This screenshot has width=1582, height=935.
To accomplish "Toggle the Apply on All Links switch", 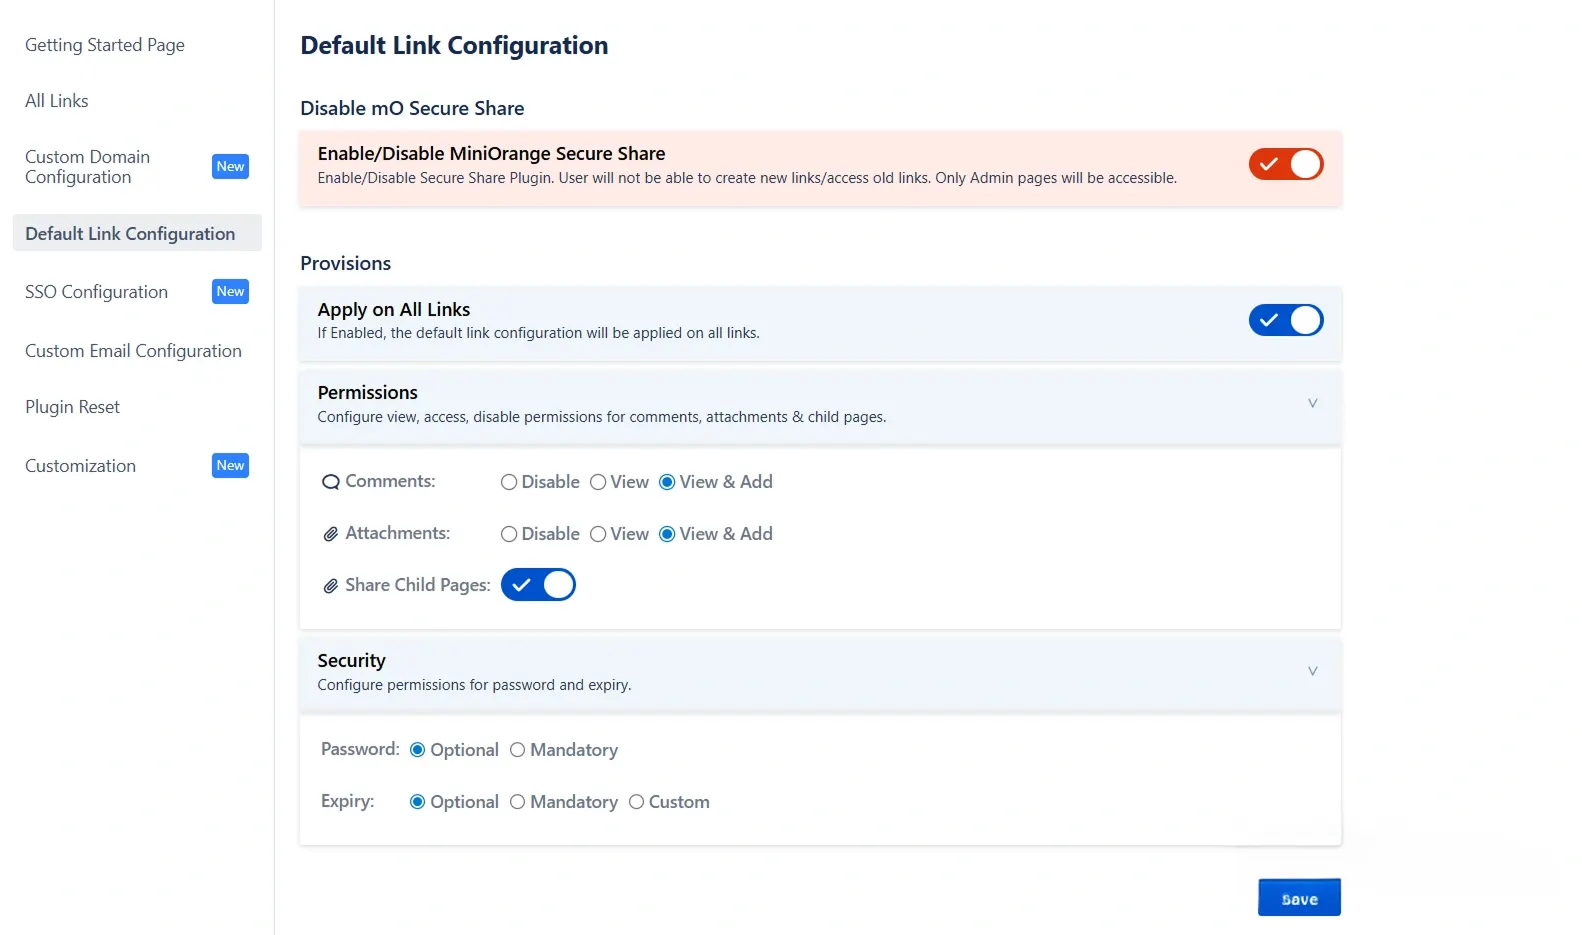I will pyautogui.click(x=1286, y=320).
